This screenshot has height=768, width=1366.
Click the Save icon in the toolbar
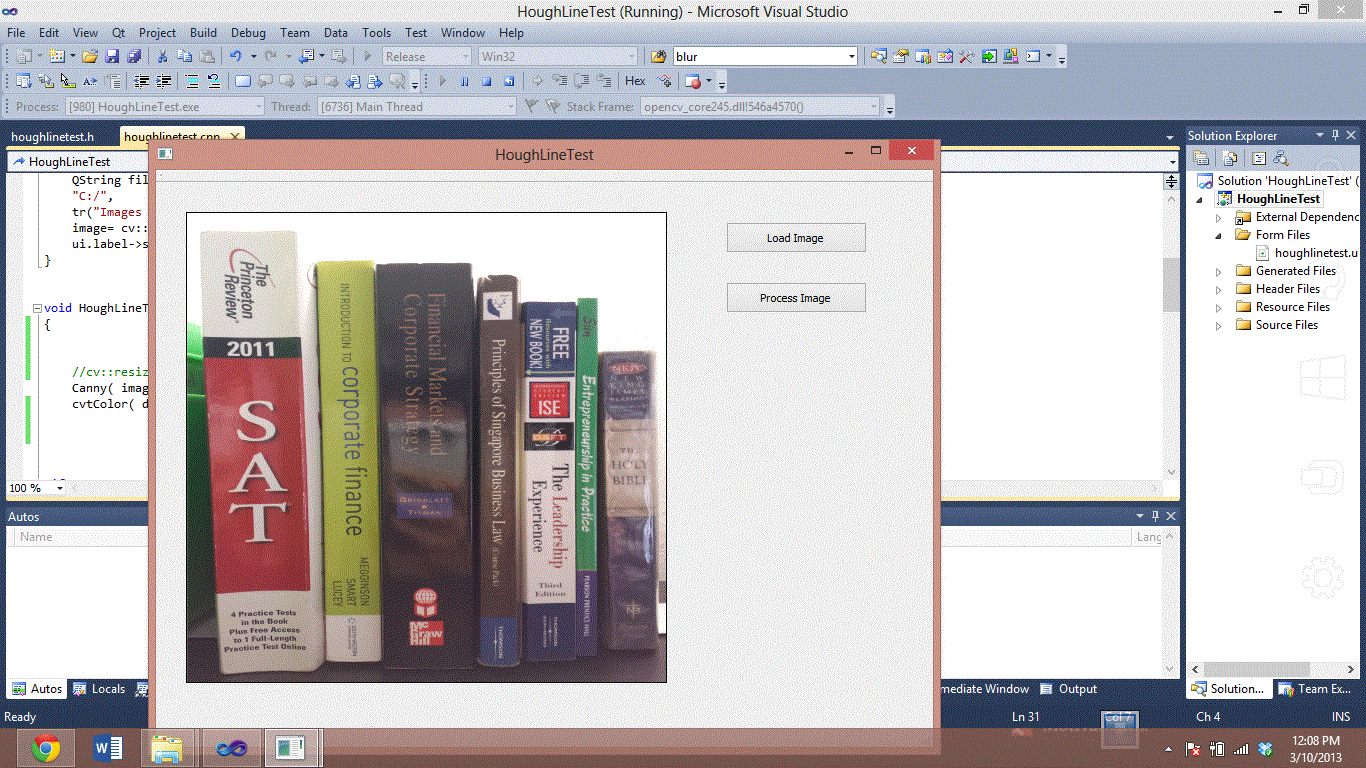coord(110,57)
